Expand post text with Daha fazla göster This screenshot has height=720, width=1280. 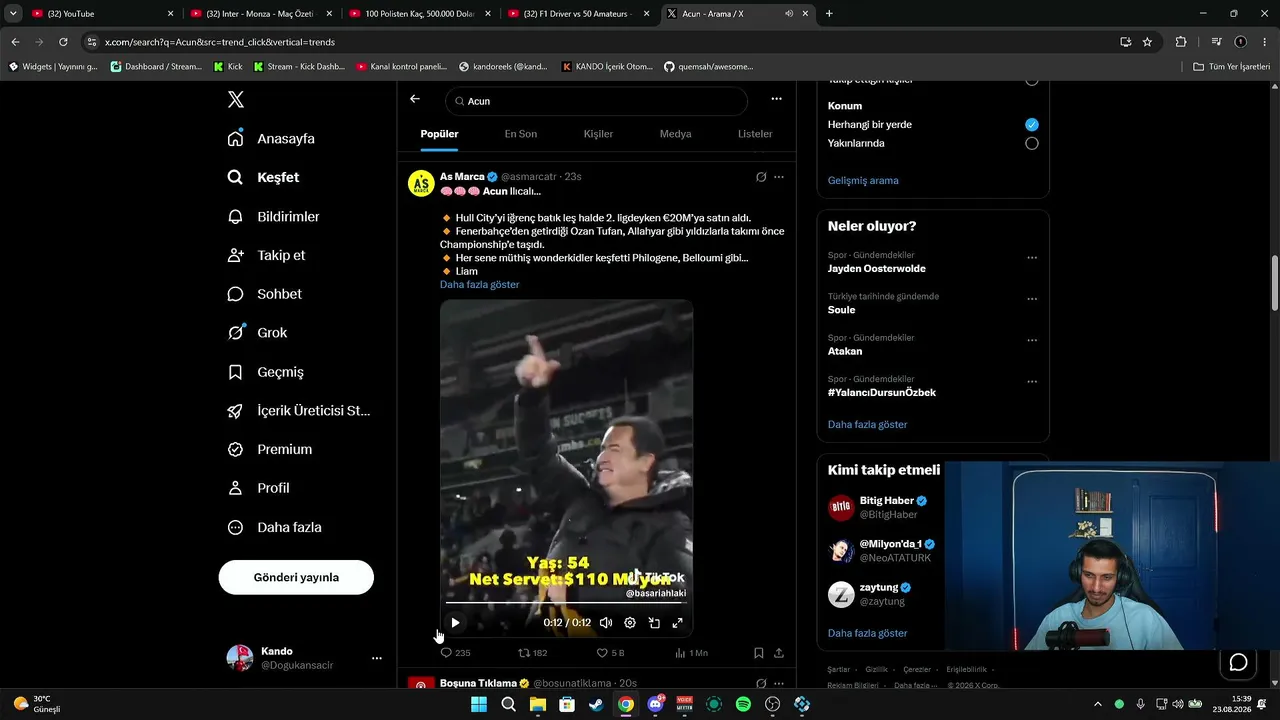point(479,285)
